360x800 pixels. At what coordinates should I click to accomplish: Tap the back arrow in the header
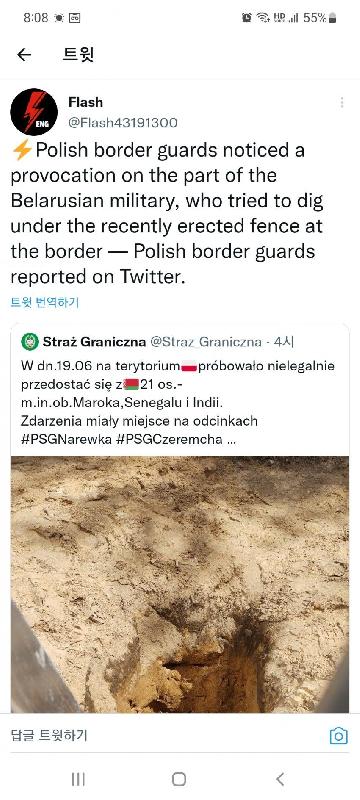[24, 55]
